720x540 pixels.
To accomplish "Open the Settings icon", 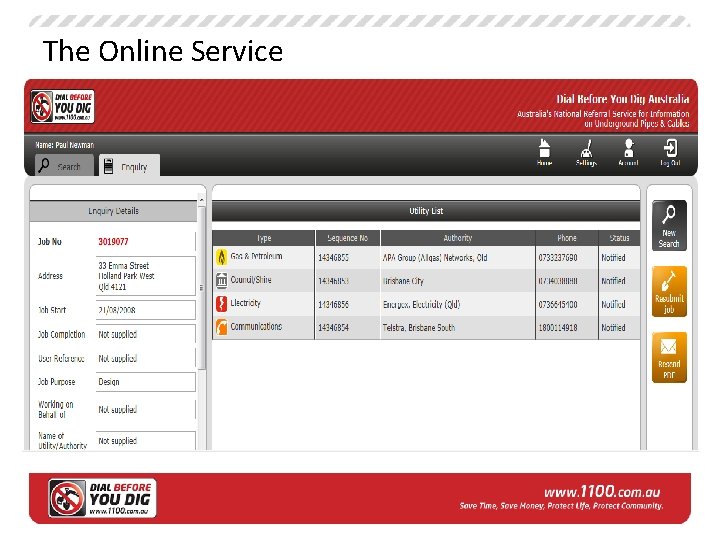I will [586, 152].
